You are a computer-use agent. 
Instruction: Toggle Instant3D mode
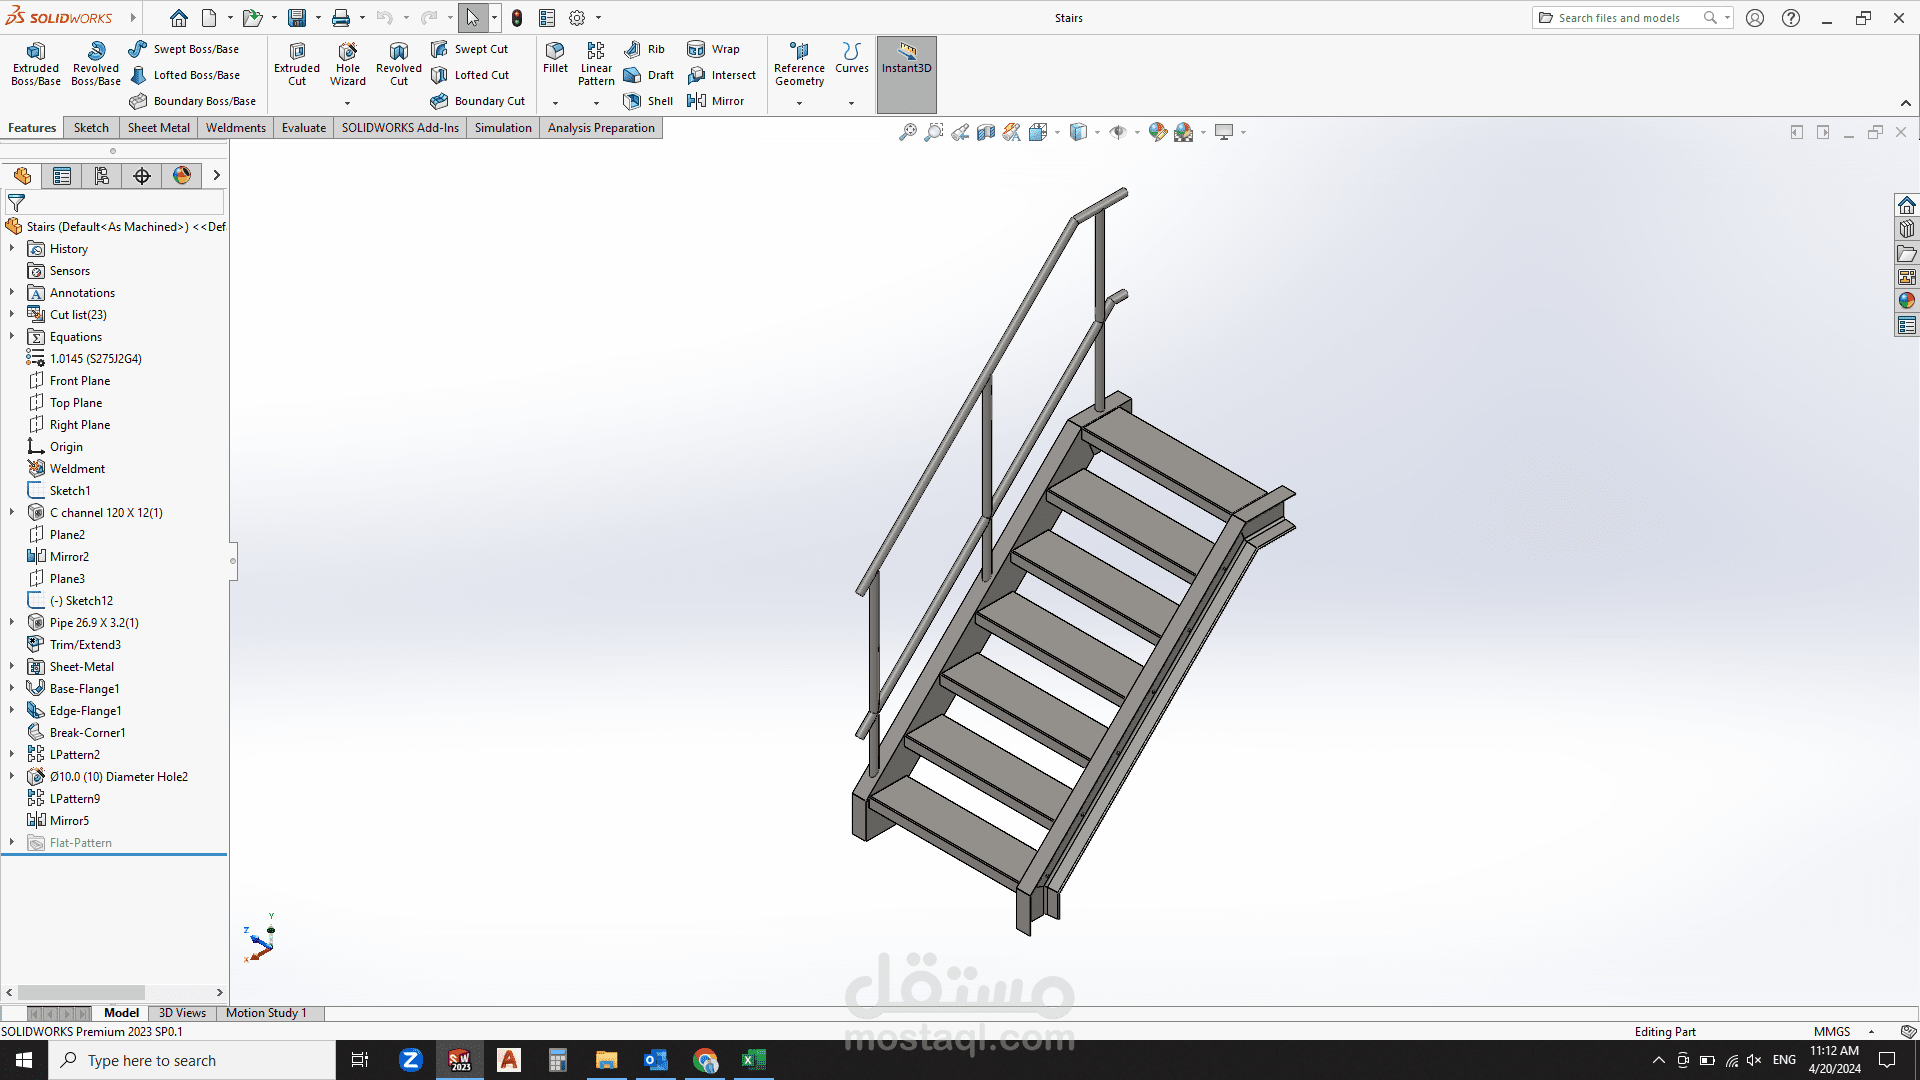[907, 74]
